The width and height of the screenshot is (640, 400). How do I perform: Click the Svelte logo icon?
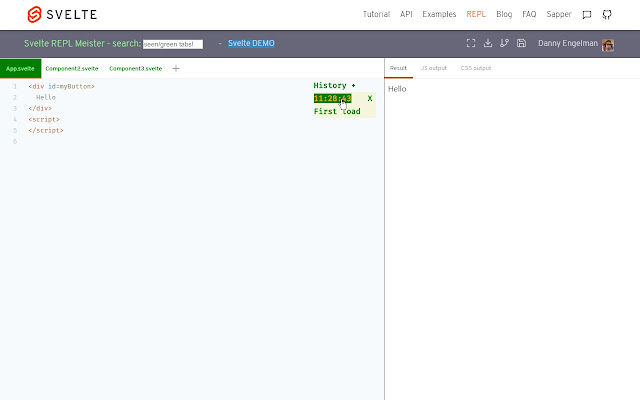(x=34, y=14)
